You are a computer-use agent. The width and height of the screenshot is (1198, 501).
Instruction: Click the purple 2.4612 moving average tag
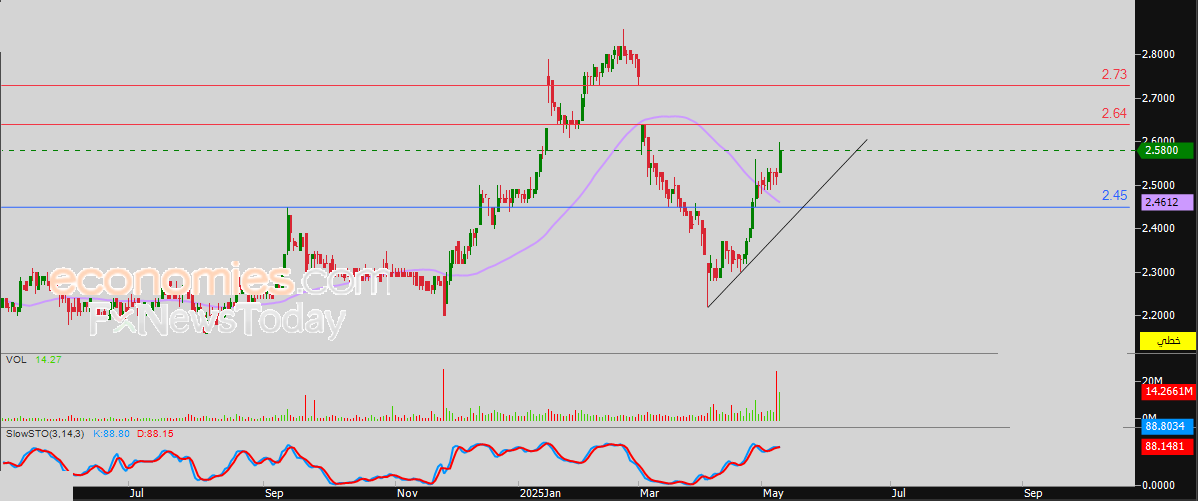pyautogui.click(x=1167, y=202)
